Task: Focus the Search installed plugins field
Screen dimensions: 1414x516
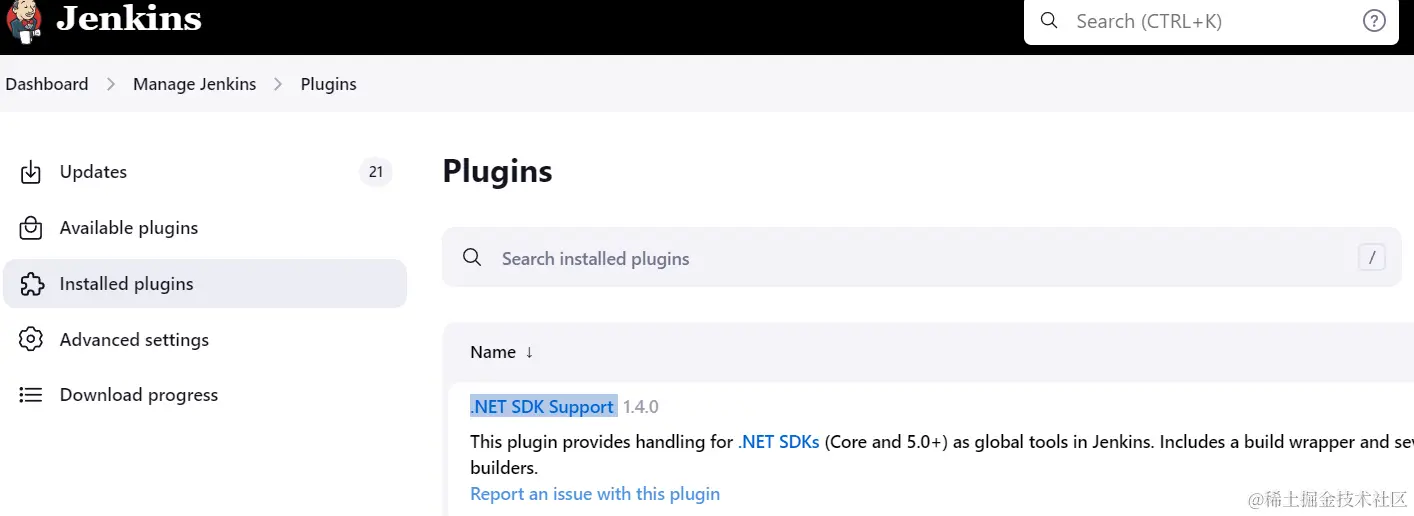Action: [900, 258]
